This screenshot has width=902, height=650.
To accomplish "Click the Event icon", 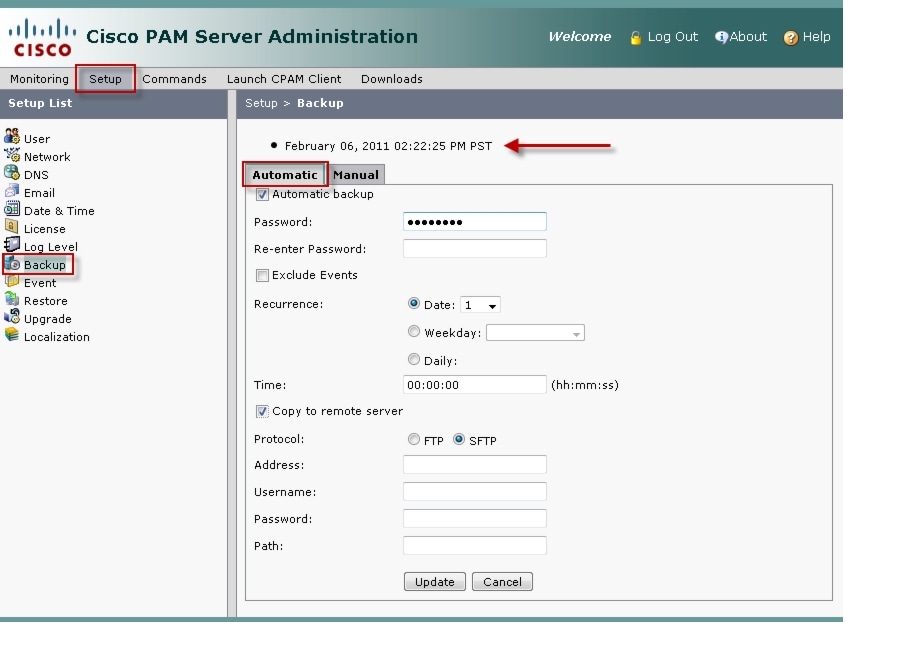I will 12,281.
